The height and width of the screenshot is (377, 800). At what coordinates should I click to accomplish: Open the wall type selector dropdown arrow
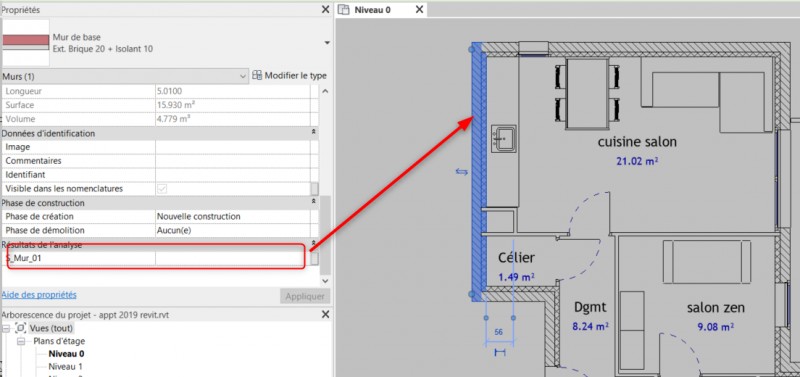point(327,43)
